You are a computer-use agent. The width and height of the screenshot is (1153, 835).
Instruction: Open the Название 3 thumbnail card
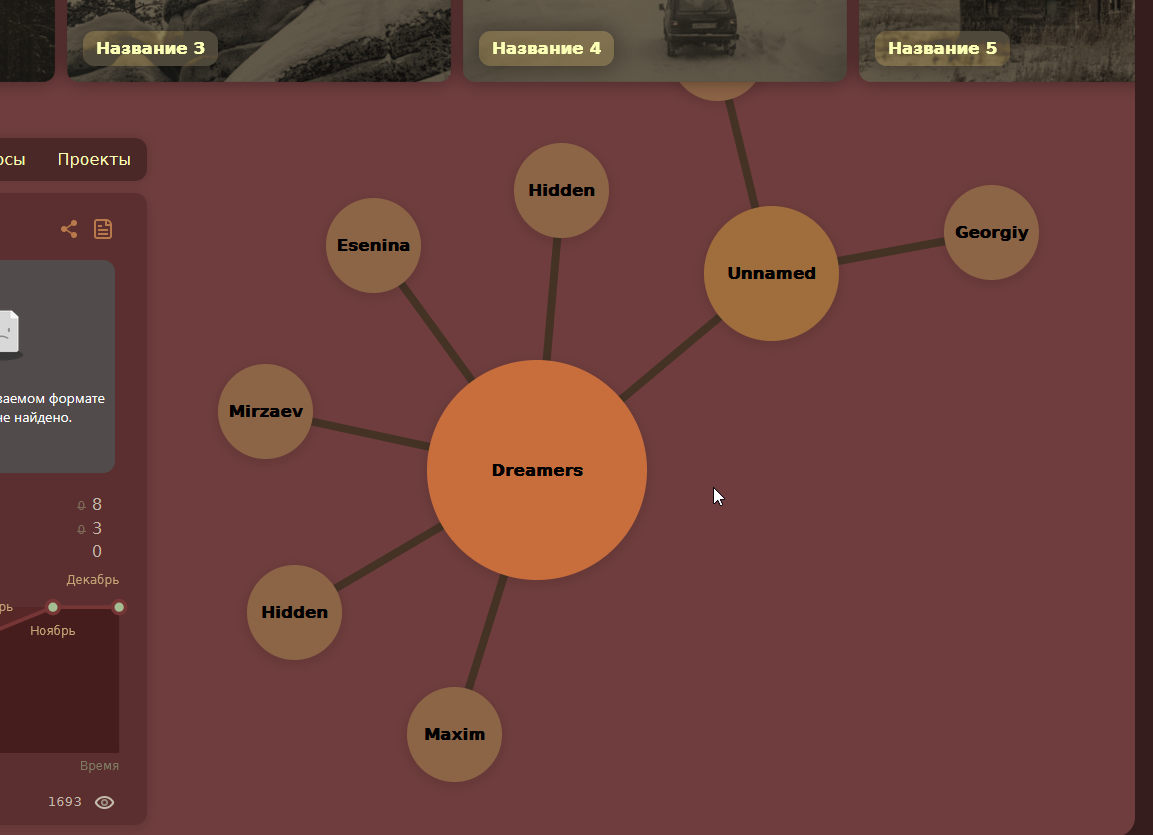pos(257,40)
